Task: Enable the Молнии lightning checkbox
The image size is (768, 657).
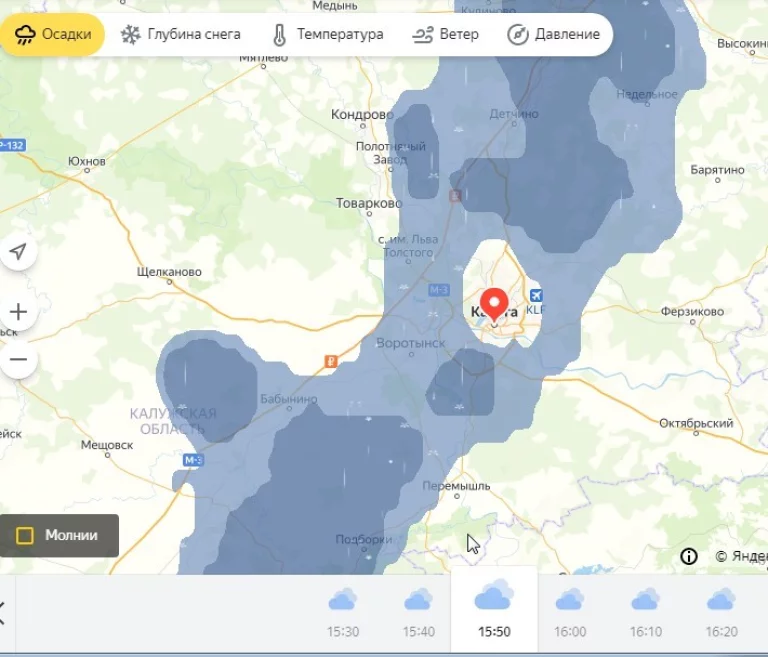Action: coord(26,535)
